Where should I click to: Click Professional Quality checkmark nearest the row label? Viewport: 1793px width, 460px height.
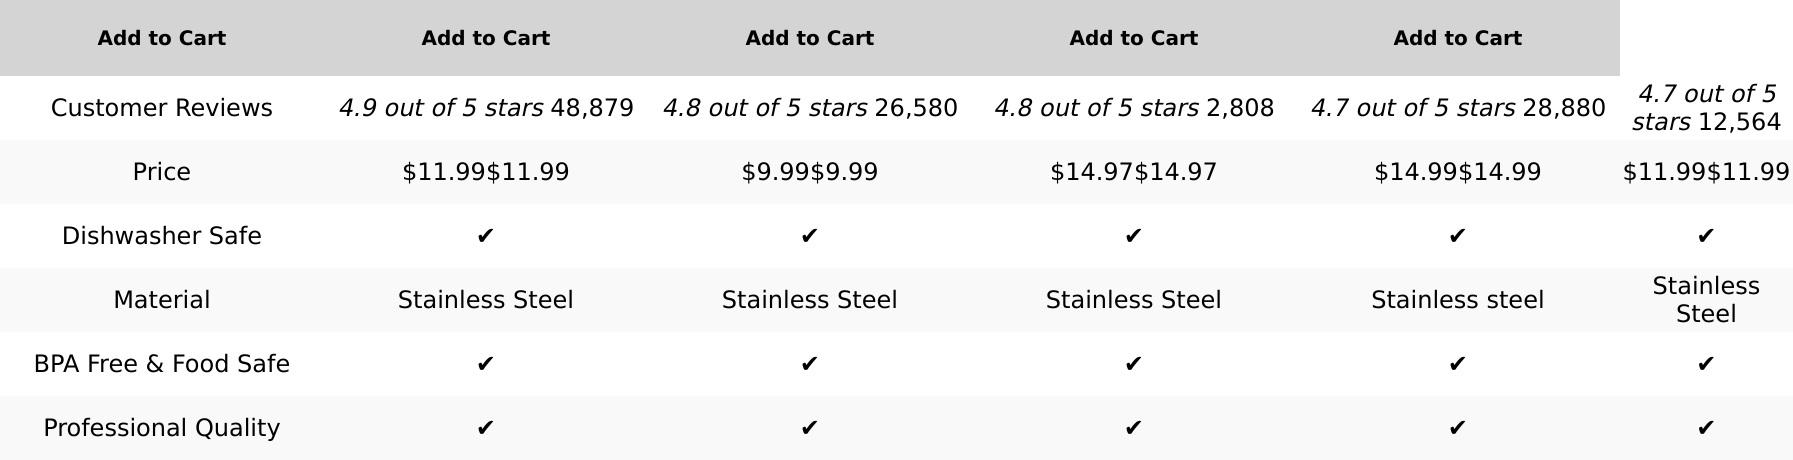(485, 428)
